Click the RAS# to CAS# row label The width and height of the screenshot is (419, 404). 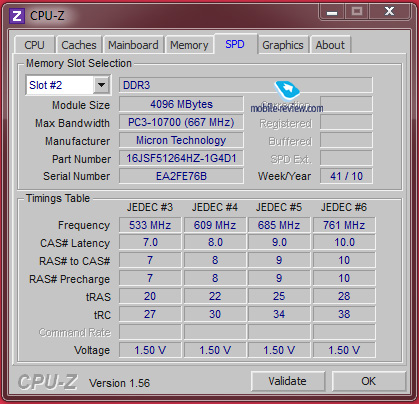74,261
